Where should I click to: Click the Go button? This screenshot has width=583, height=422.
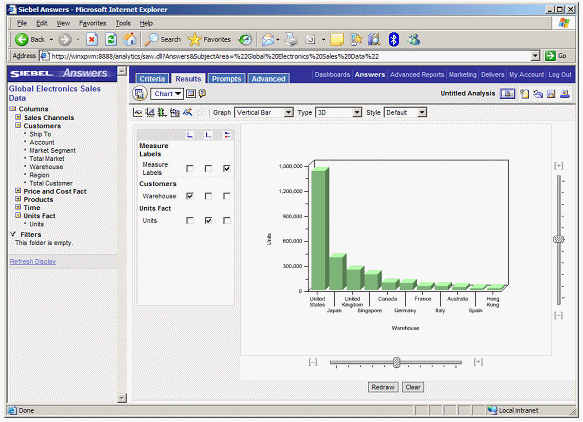tap(556, 56)
